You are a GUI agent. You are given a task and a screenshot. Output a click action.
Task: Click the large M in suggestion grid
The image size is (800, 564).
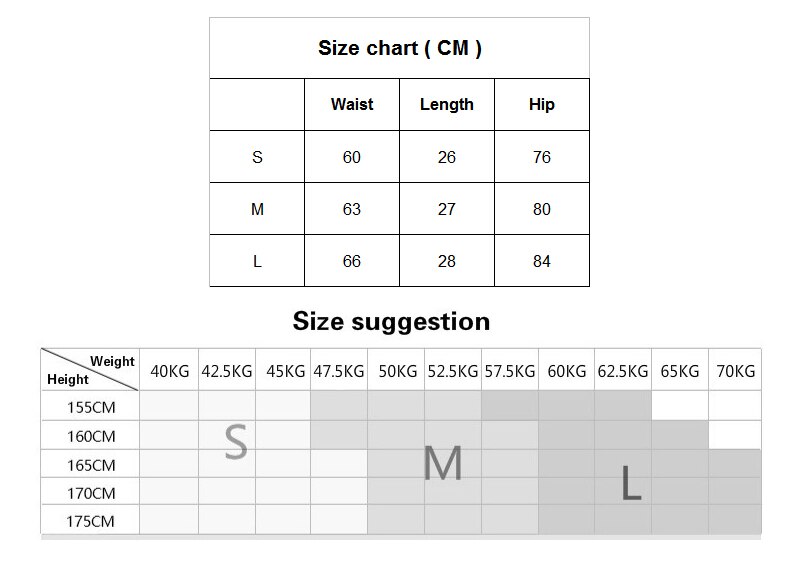443,463
